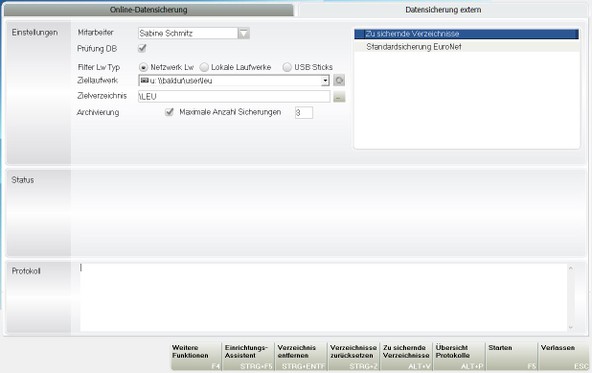Open the Mitarbeiter dropdown arrow
The height and width of the screenshot is (373, 592).
coord(244,33)
